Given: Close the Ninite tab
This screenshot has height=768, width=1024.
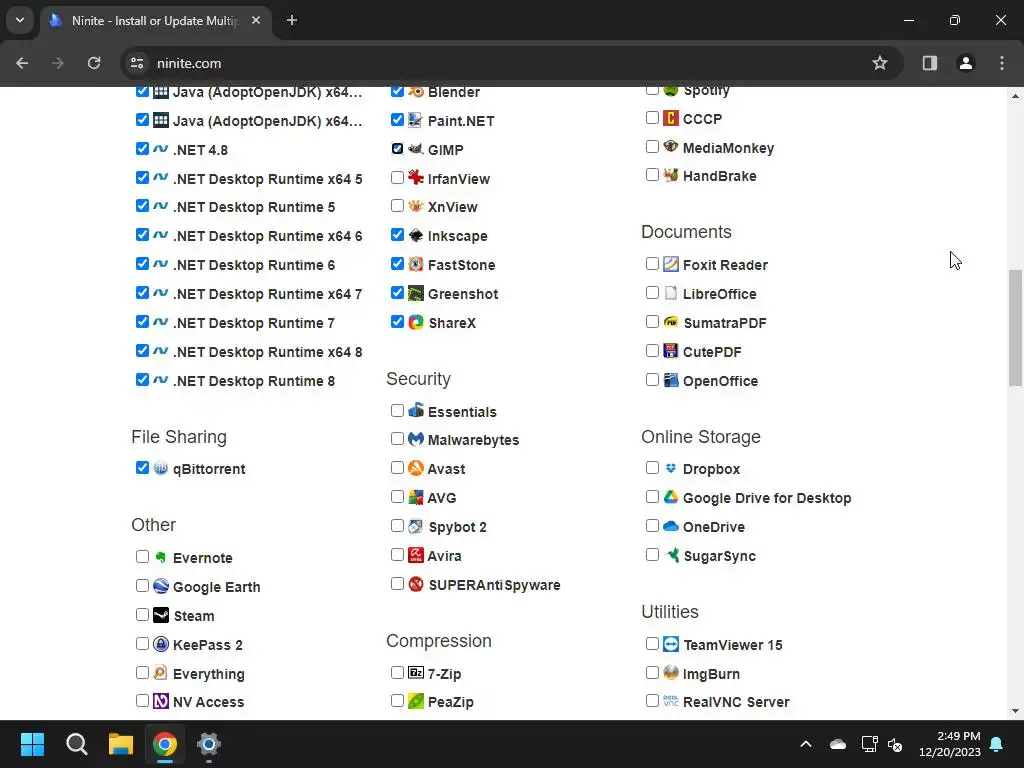Looking at the screenshot, I should pos(256,20).
